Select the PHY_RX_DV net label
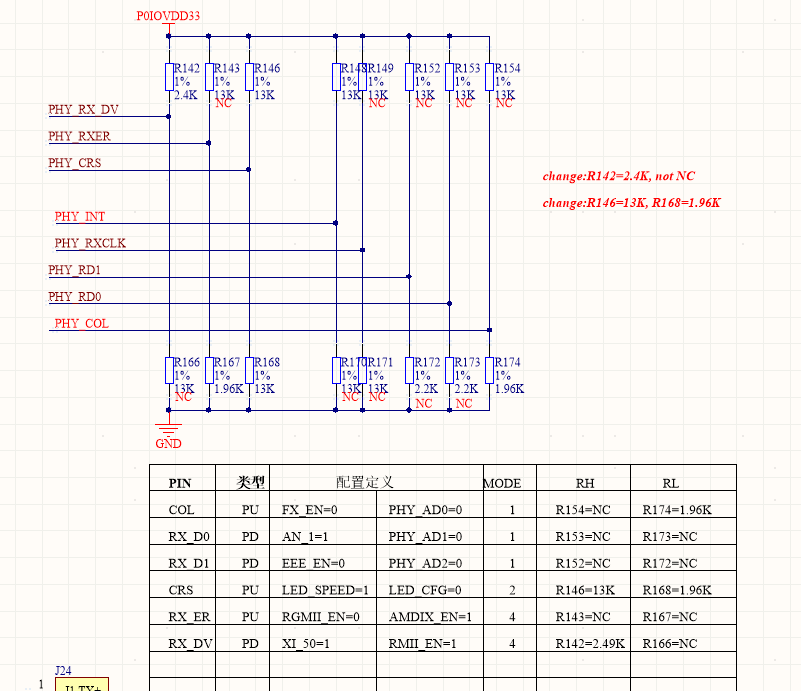The image size is (801, 691). pos(83,110)
